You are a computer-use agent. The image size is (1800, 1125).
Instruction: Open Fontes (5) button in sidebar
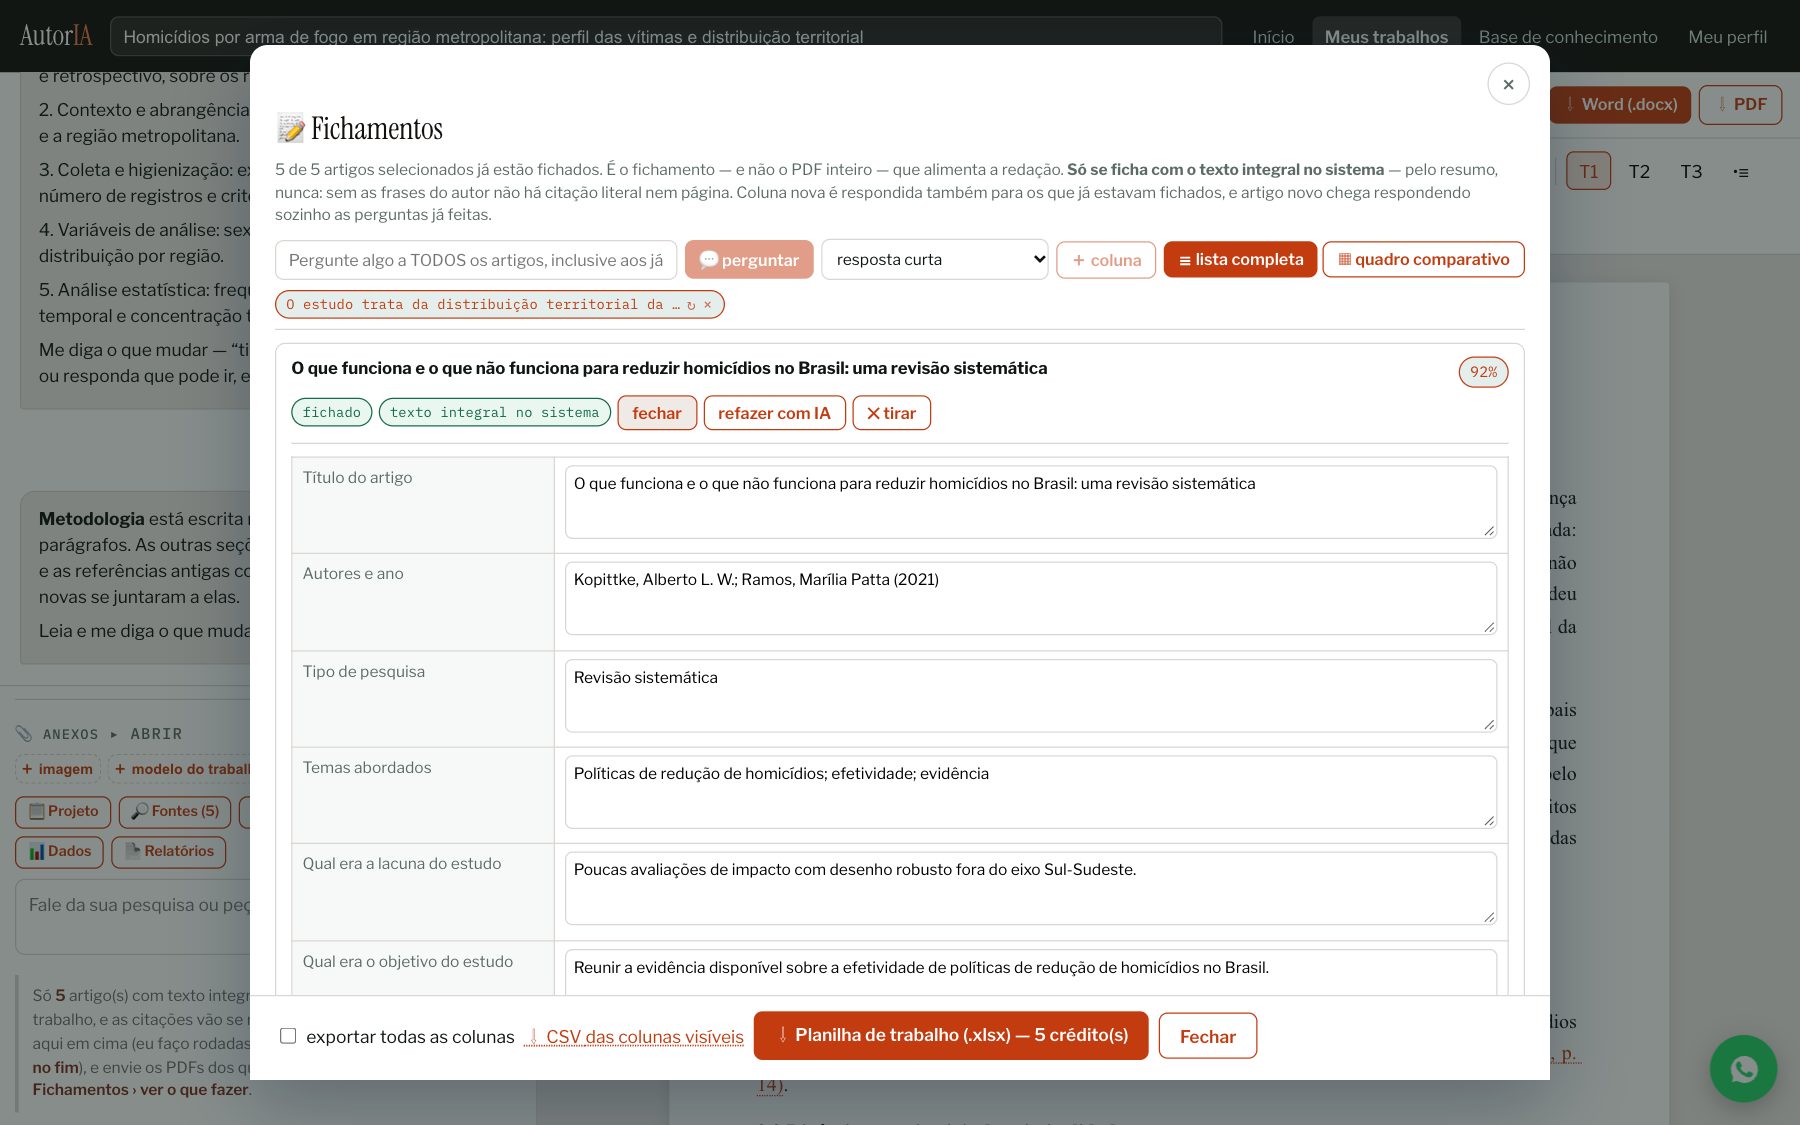(175, 811)
